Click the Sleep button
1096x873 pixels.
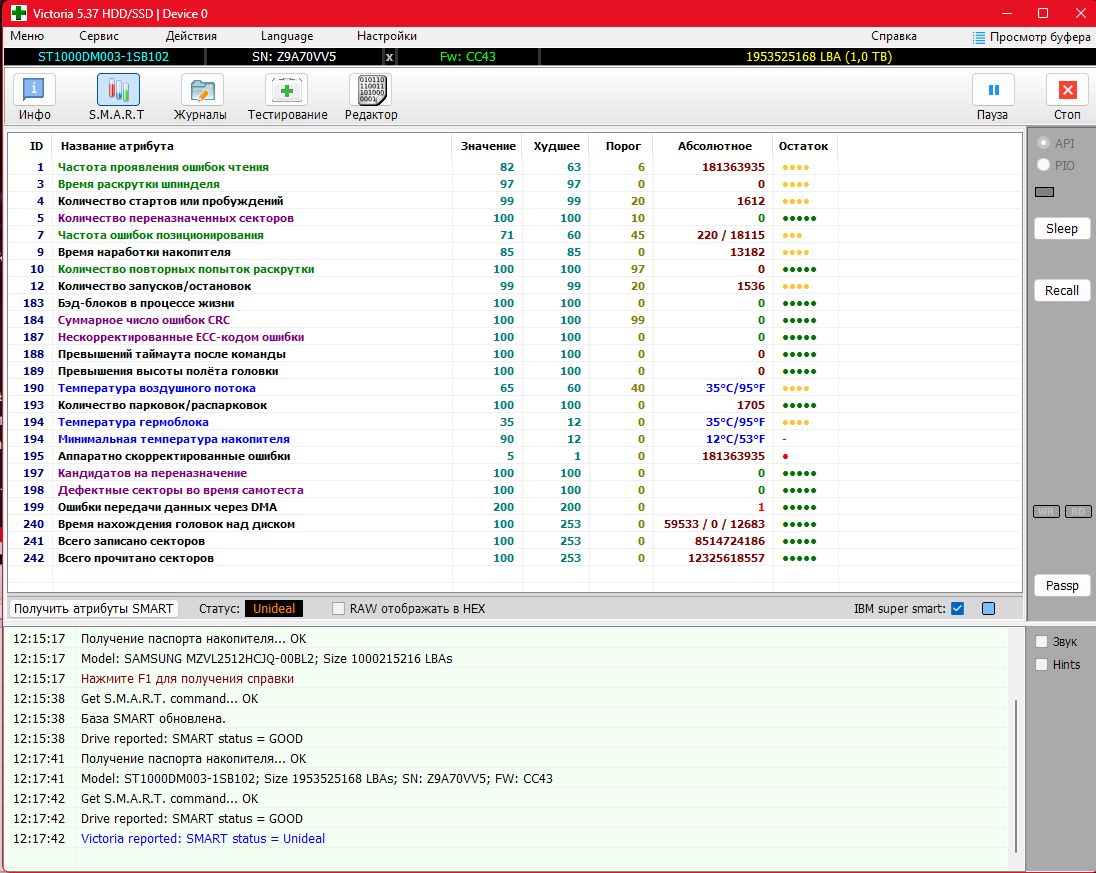point(1061,229)
